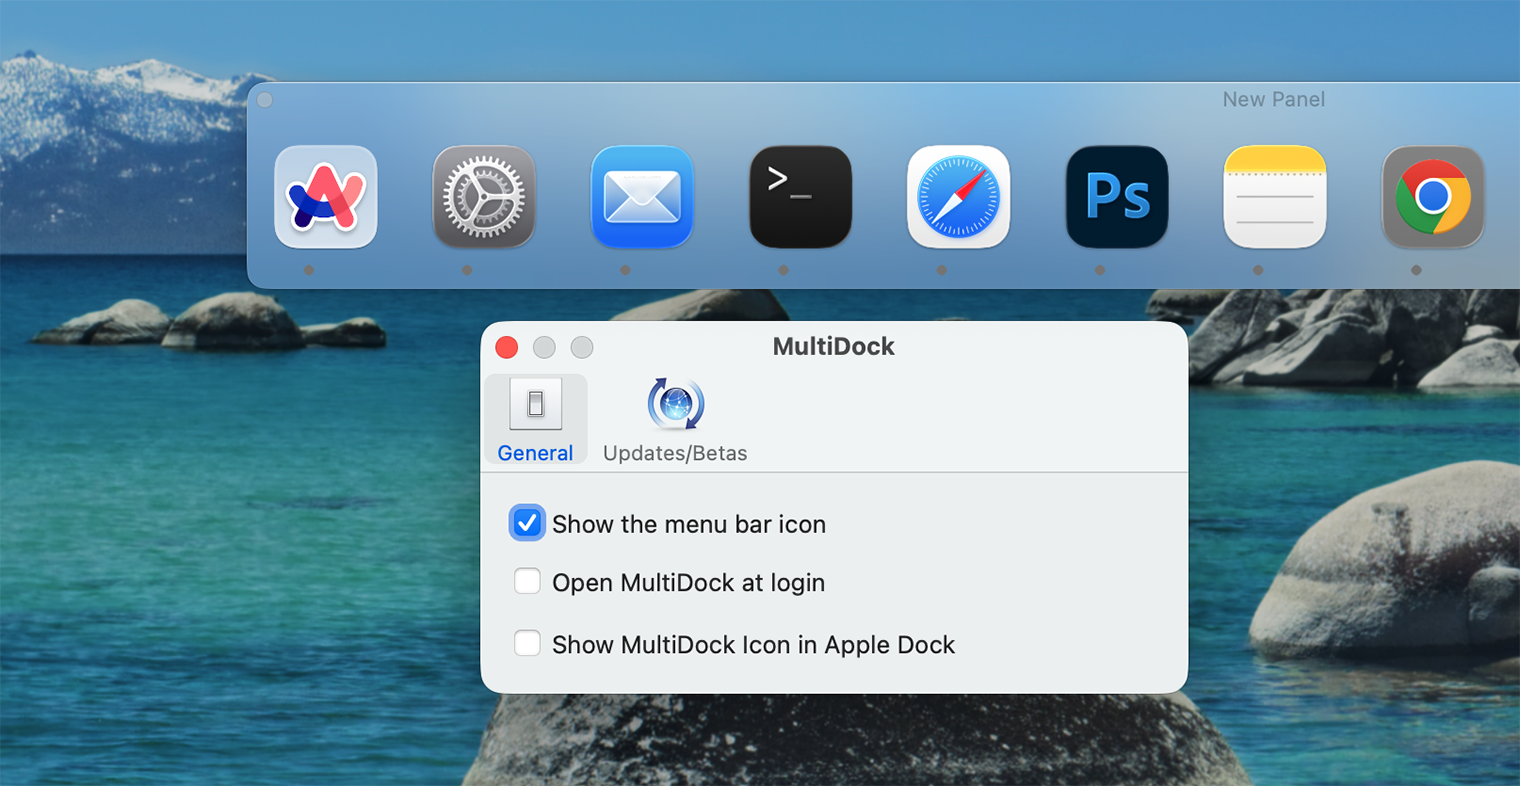Select the Photoshop icon in the dock panel
Image resolution: width=1520 pixels, height=786 pixels.
click(1116, 197)
